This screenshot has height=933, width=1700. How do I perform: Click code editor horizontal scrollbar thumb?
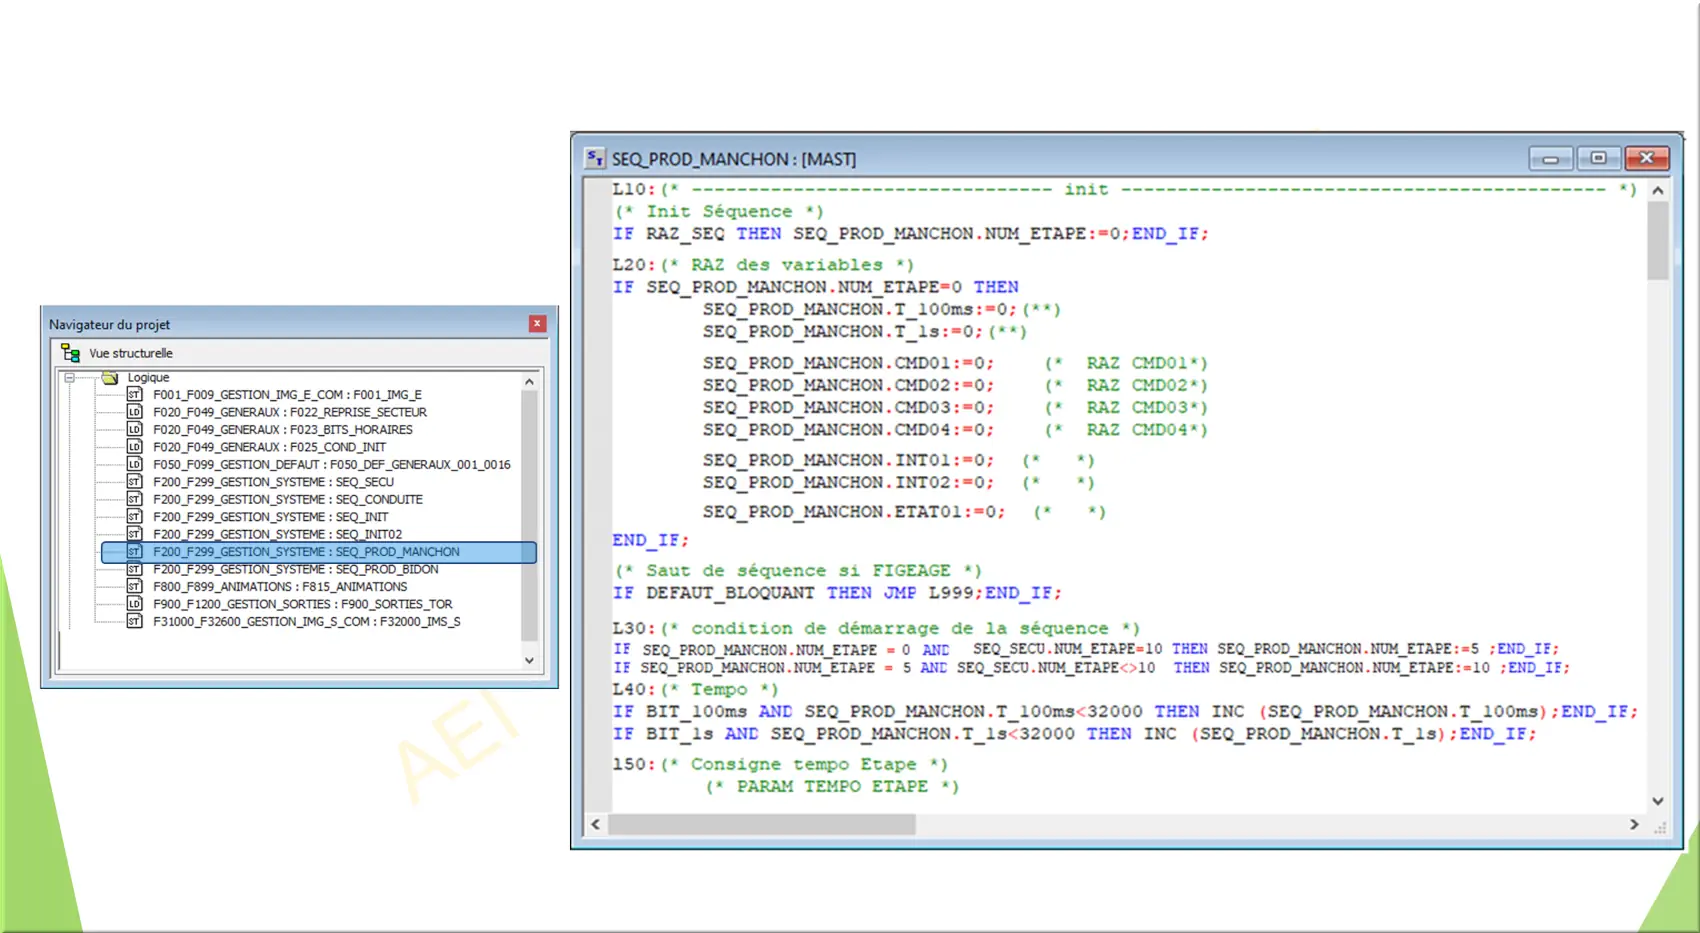762,824
